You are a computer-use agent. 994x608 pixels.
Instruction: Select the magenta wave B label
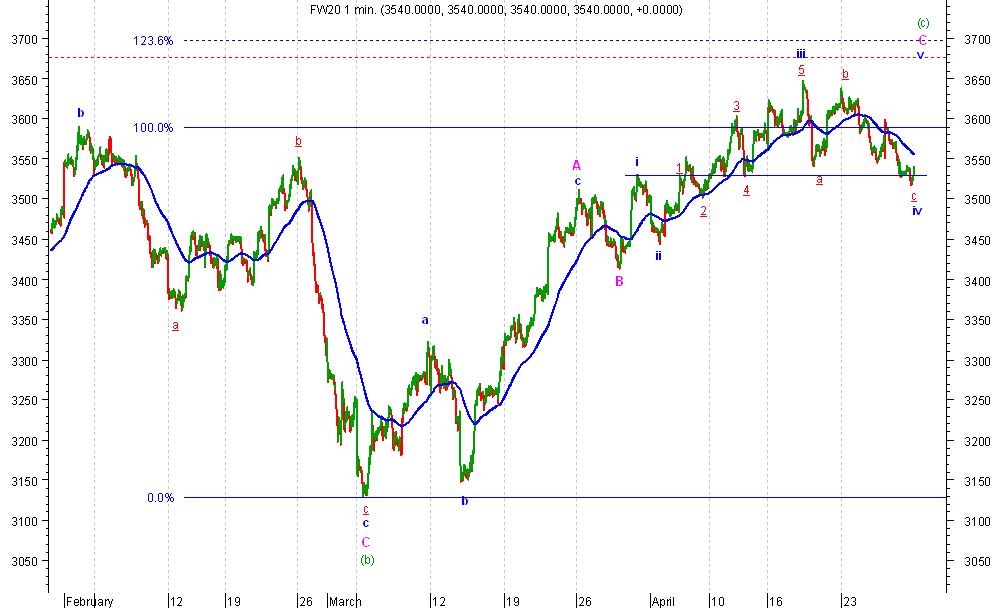click(619, 281)
